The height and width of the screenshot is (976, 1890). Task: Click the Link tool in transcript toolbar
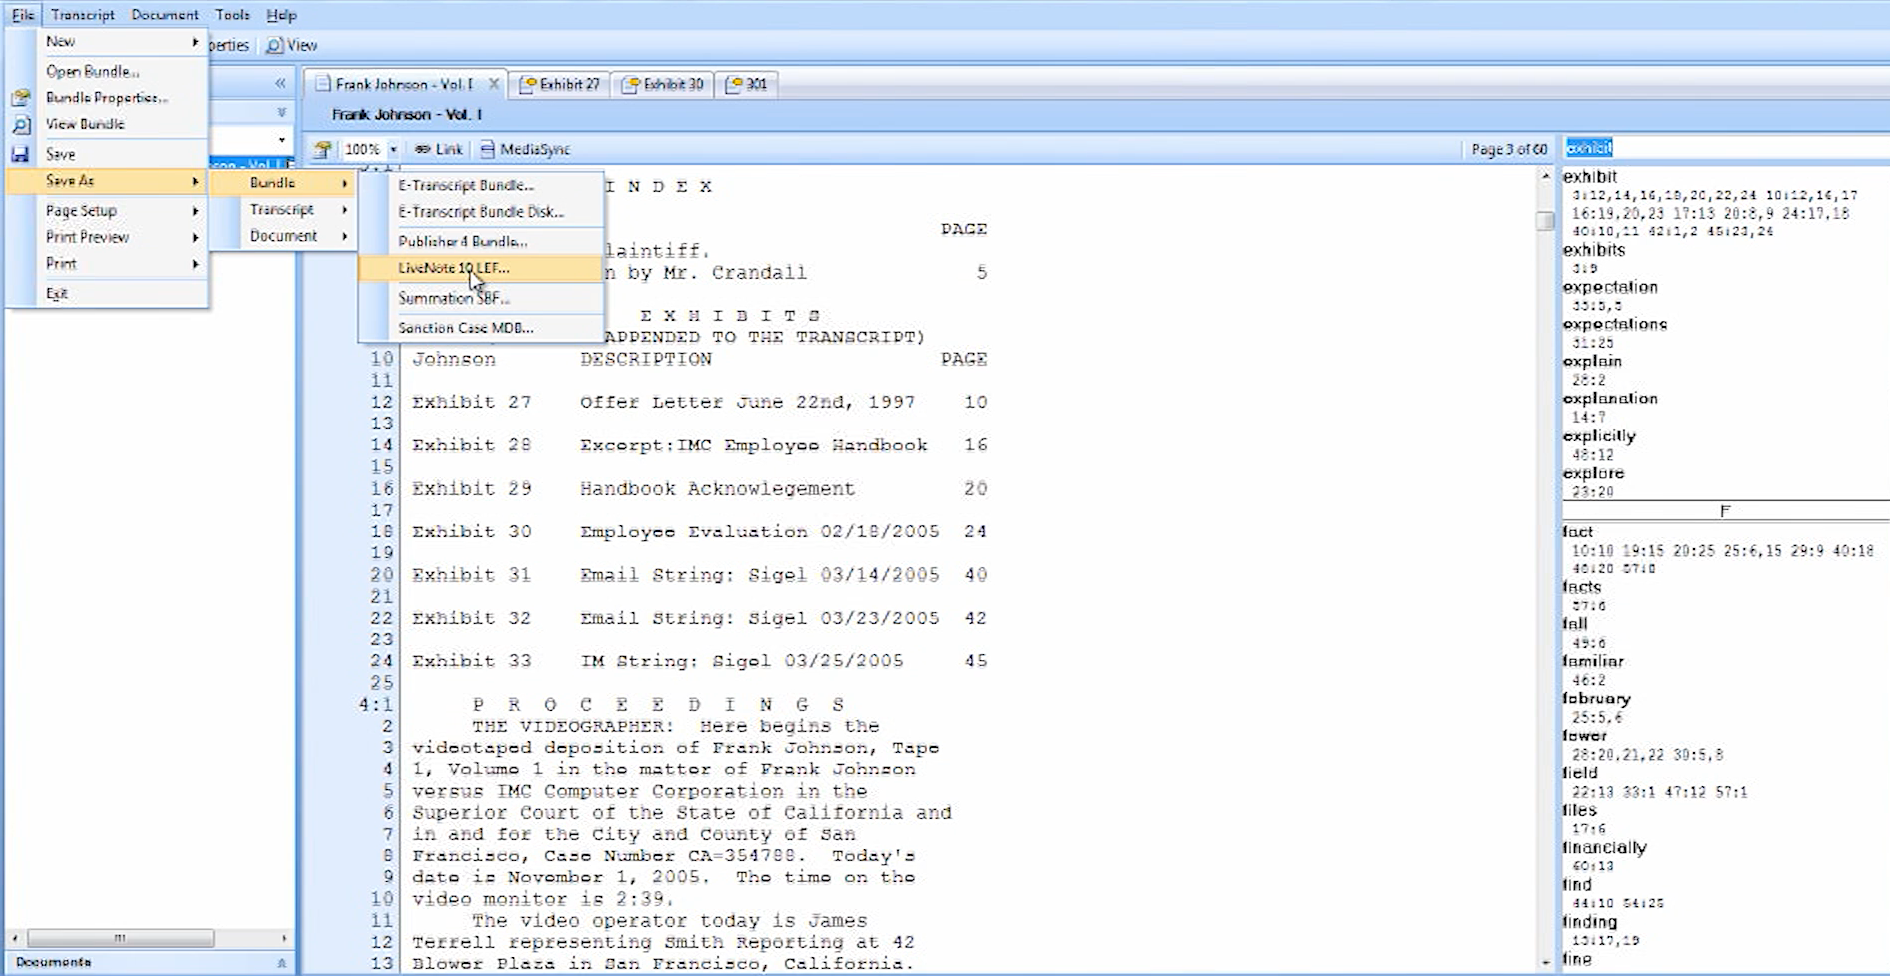[x=439, y=149]
